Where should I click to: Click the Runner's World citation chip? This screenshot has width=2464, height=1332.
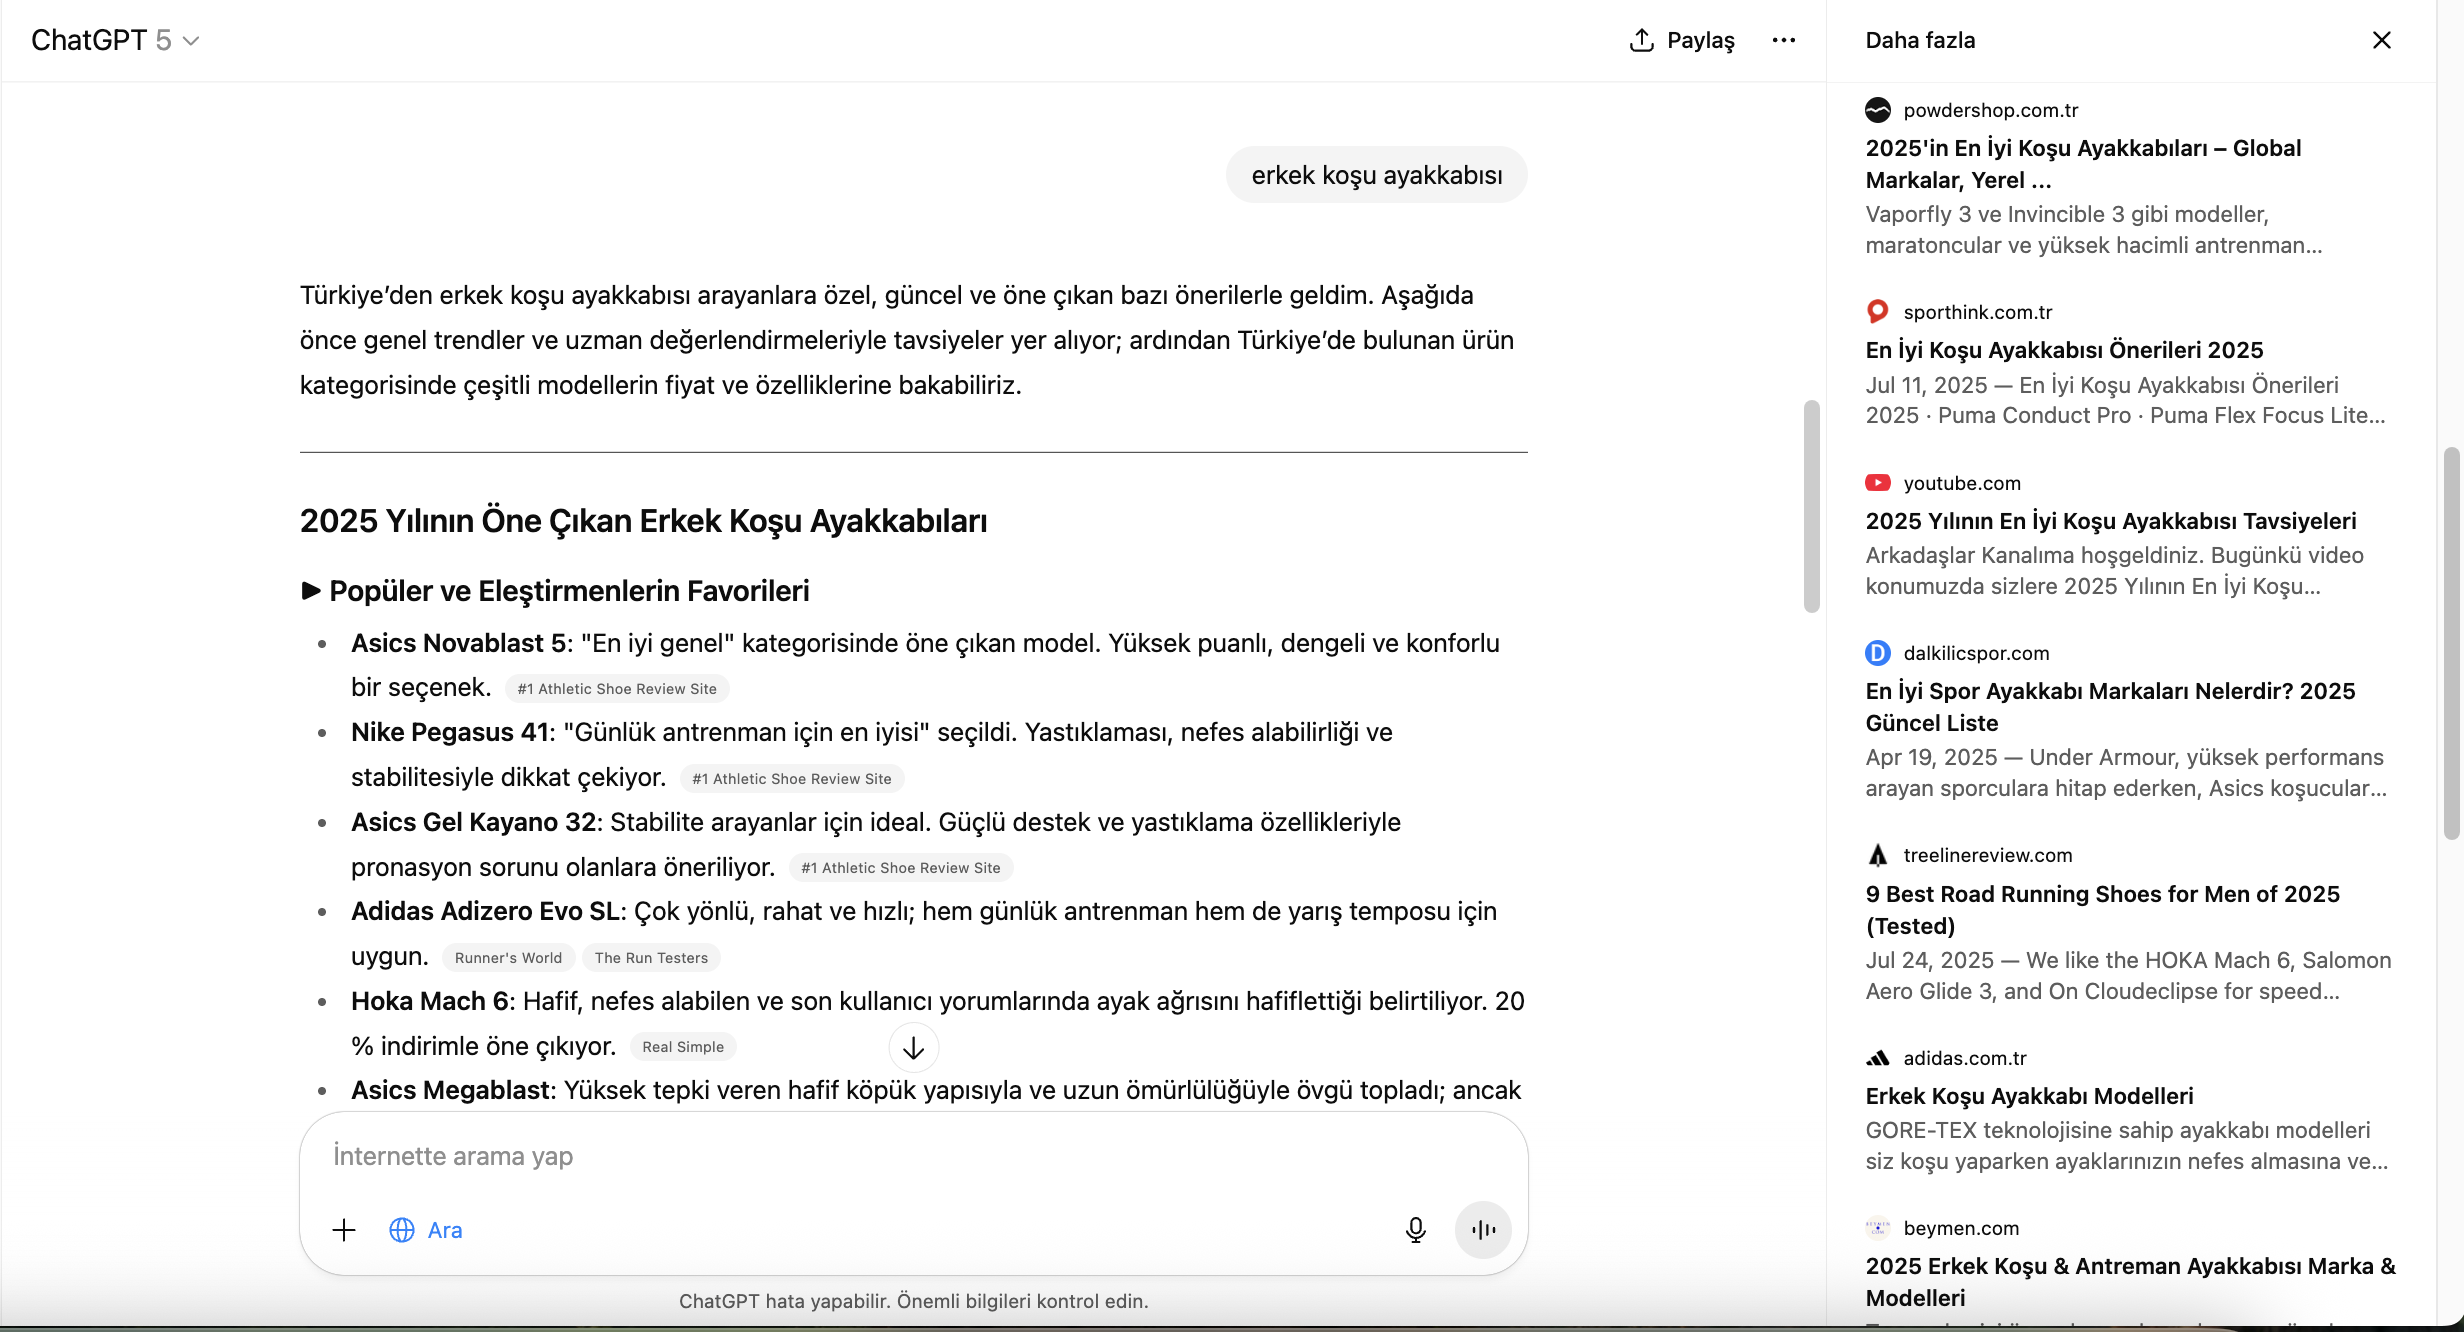[508, 958]
